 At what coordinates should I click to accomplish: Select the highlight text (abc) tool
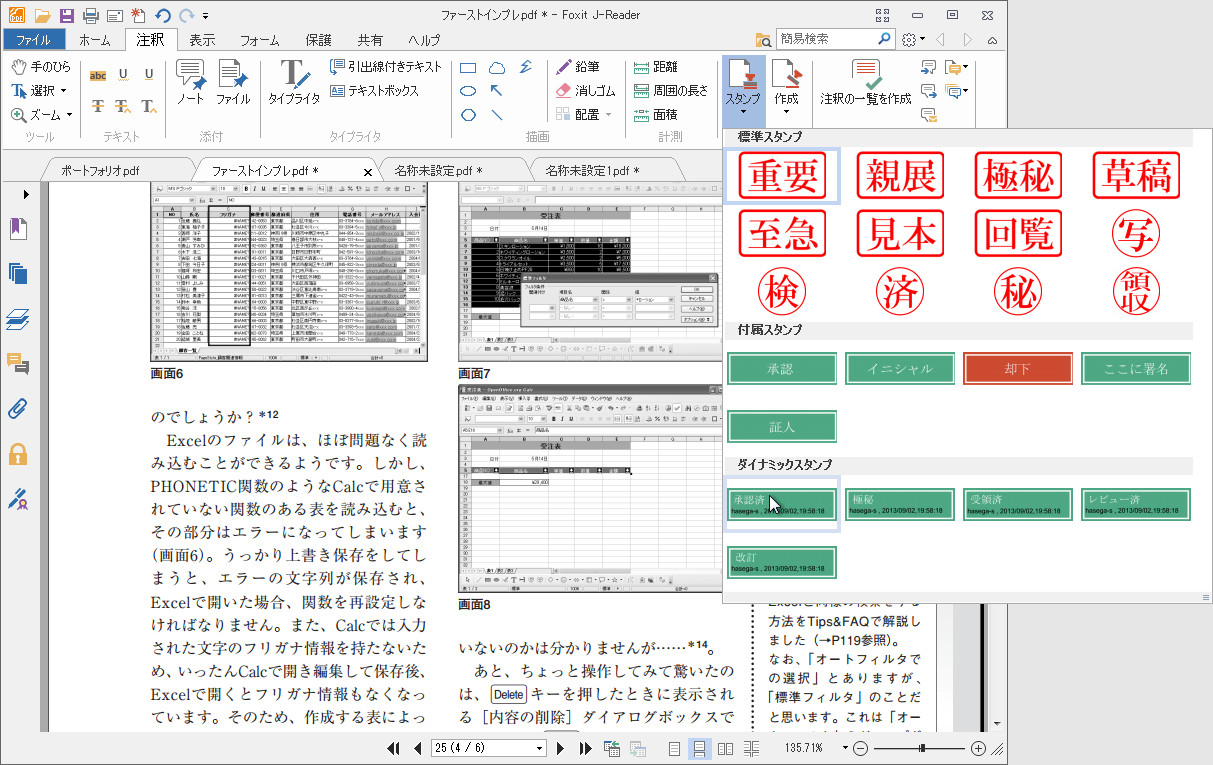pos(98,75)
